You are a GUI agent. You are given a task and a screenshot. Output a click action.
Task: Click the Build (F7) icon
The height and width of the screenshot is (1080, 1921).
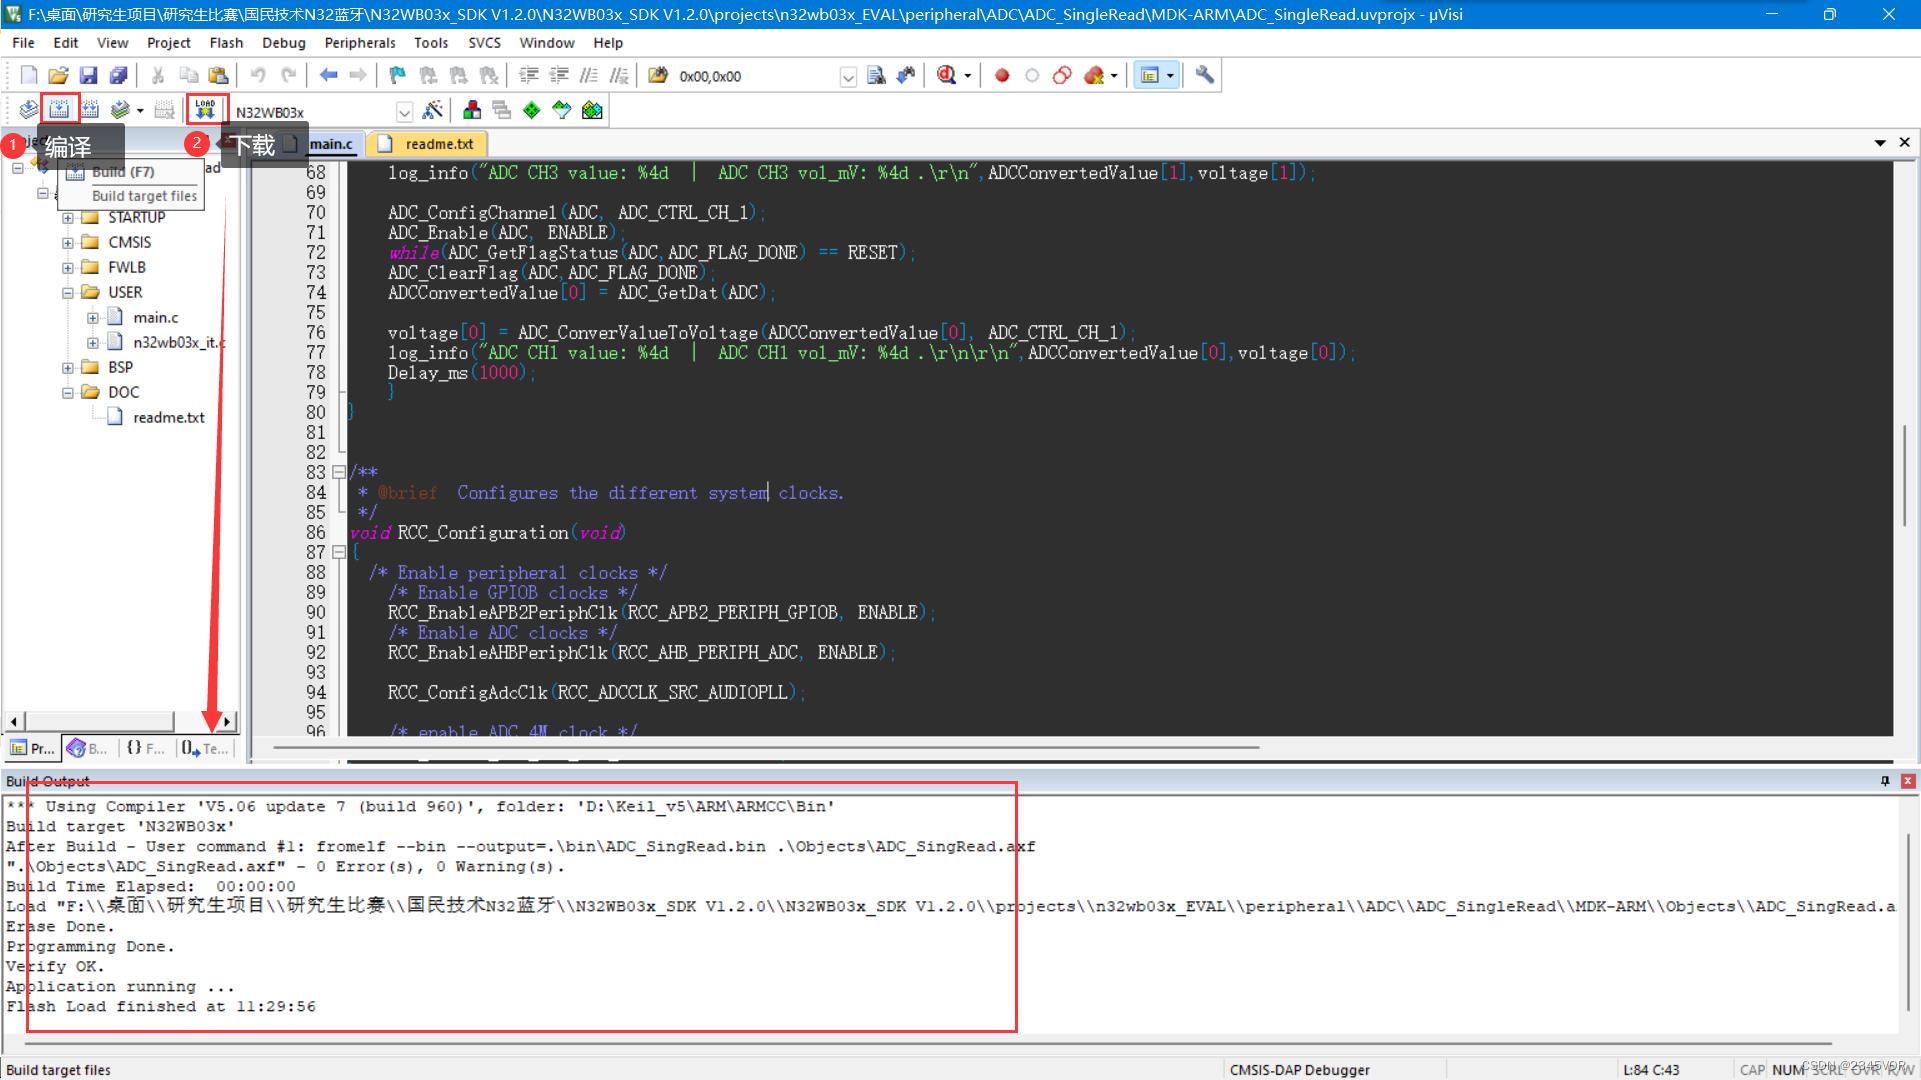[59, 109]
